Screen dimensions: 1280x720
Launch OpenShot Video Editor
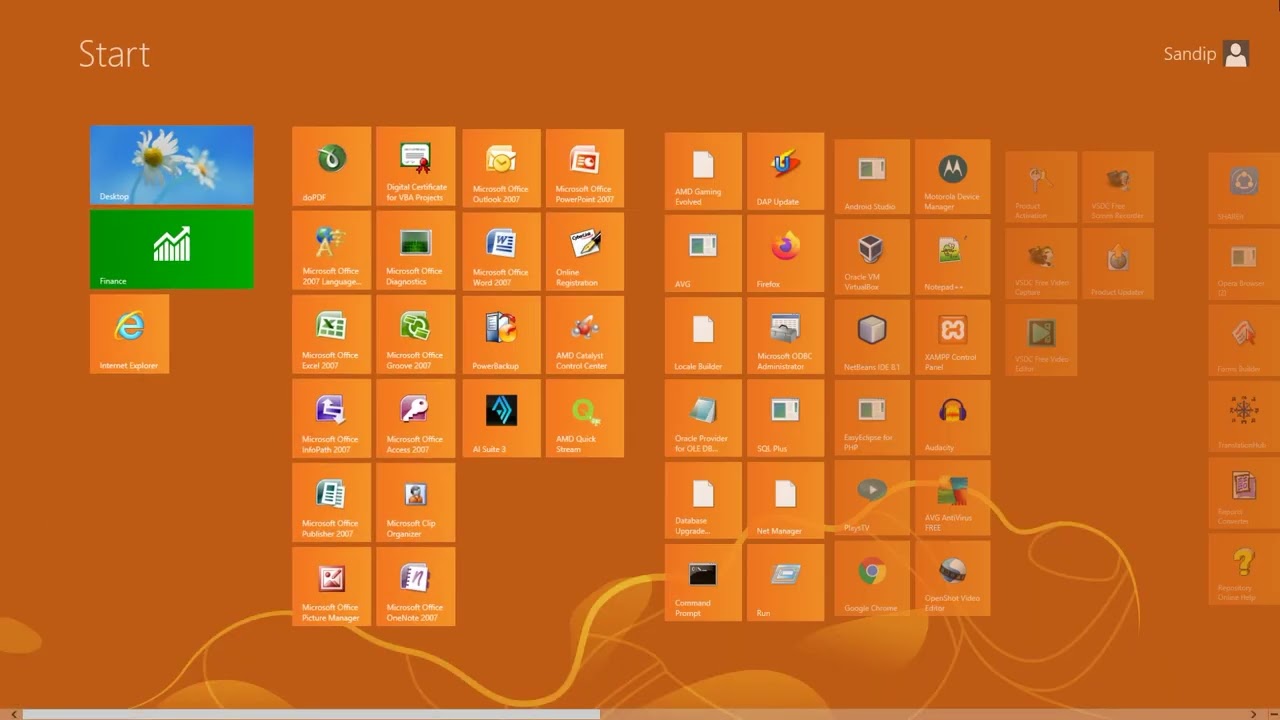[953, 577]
